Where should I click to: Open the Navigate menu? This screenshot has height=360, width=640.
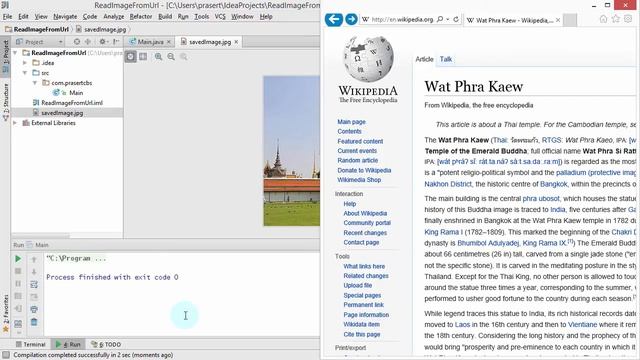pyautogui.click(x=65, y=16)
